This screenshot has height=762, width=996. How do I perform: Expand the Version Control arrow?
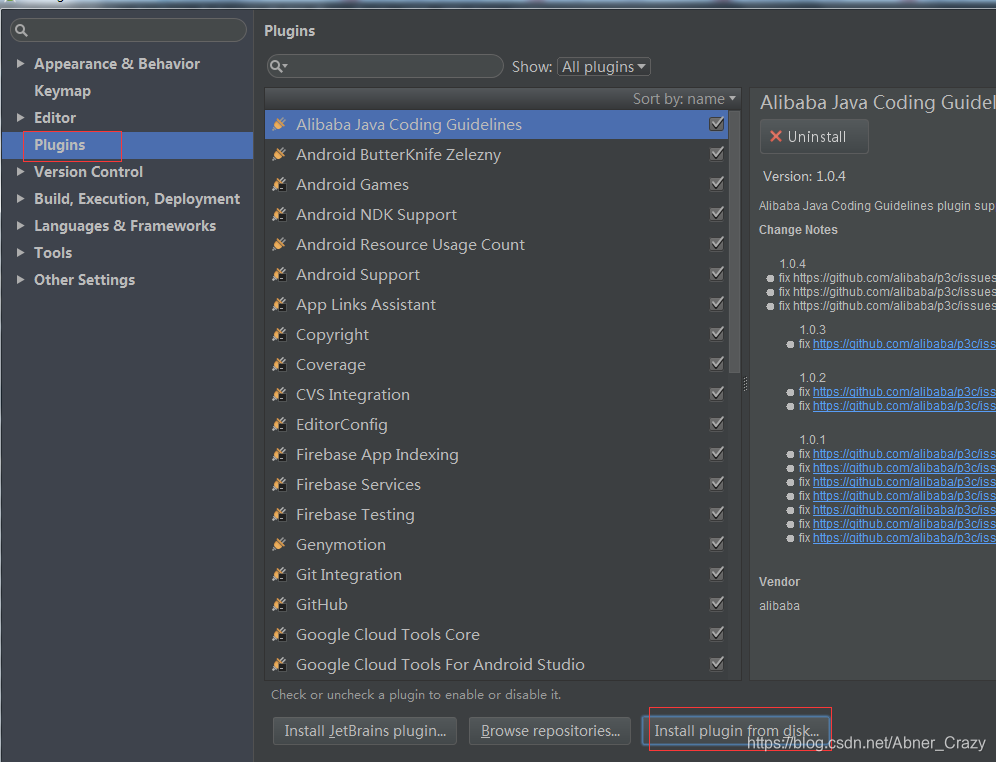20,171
